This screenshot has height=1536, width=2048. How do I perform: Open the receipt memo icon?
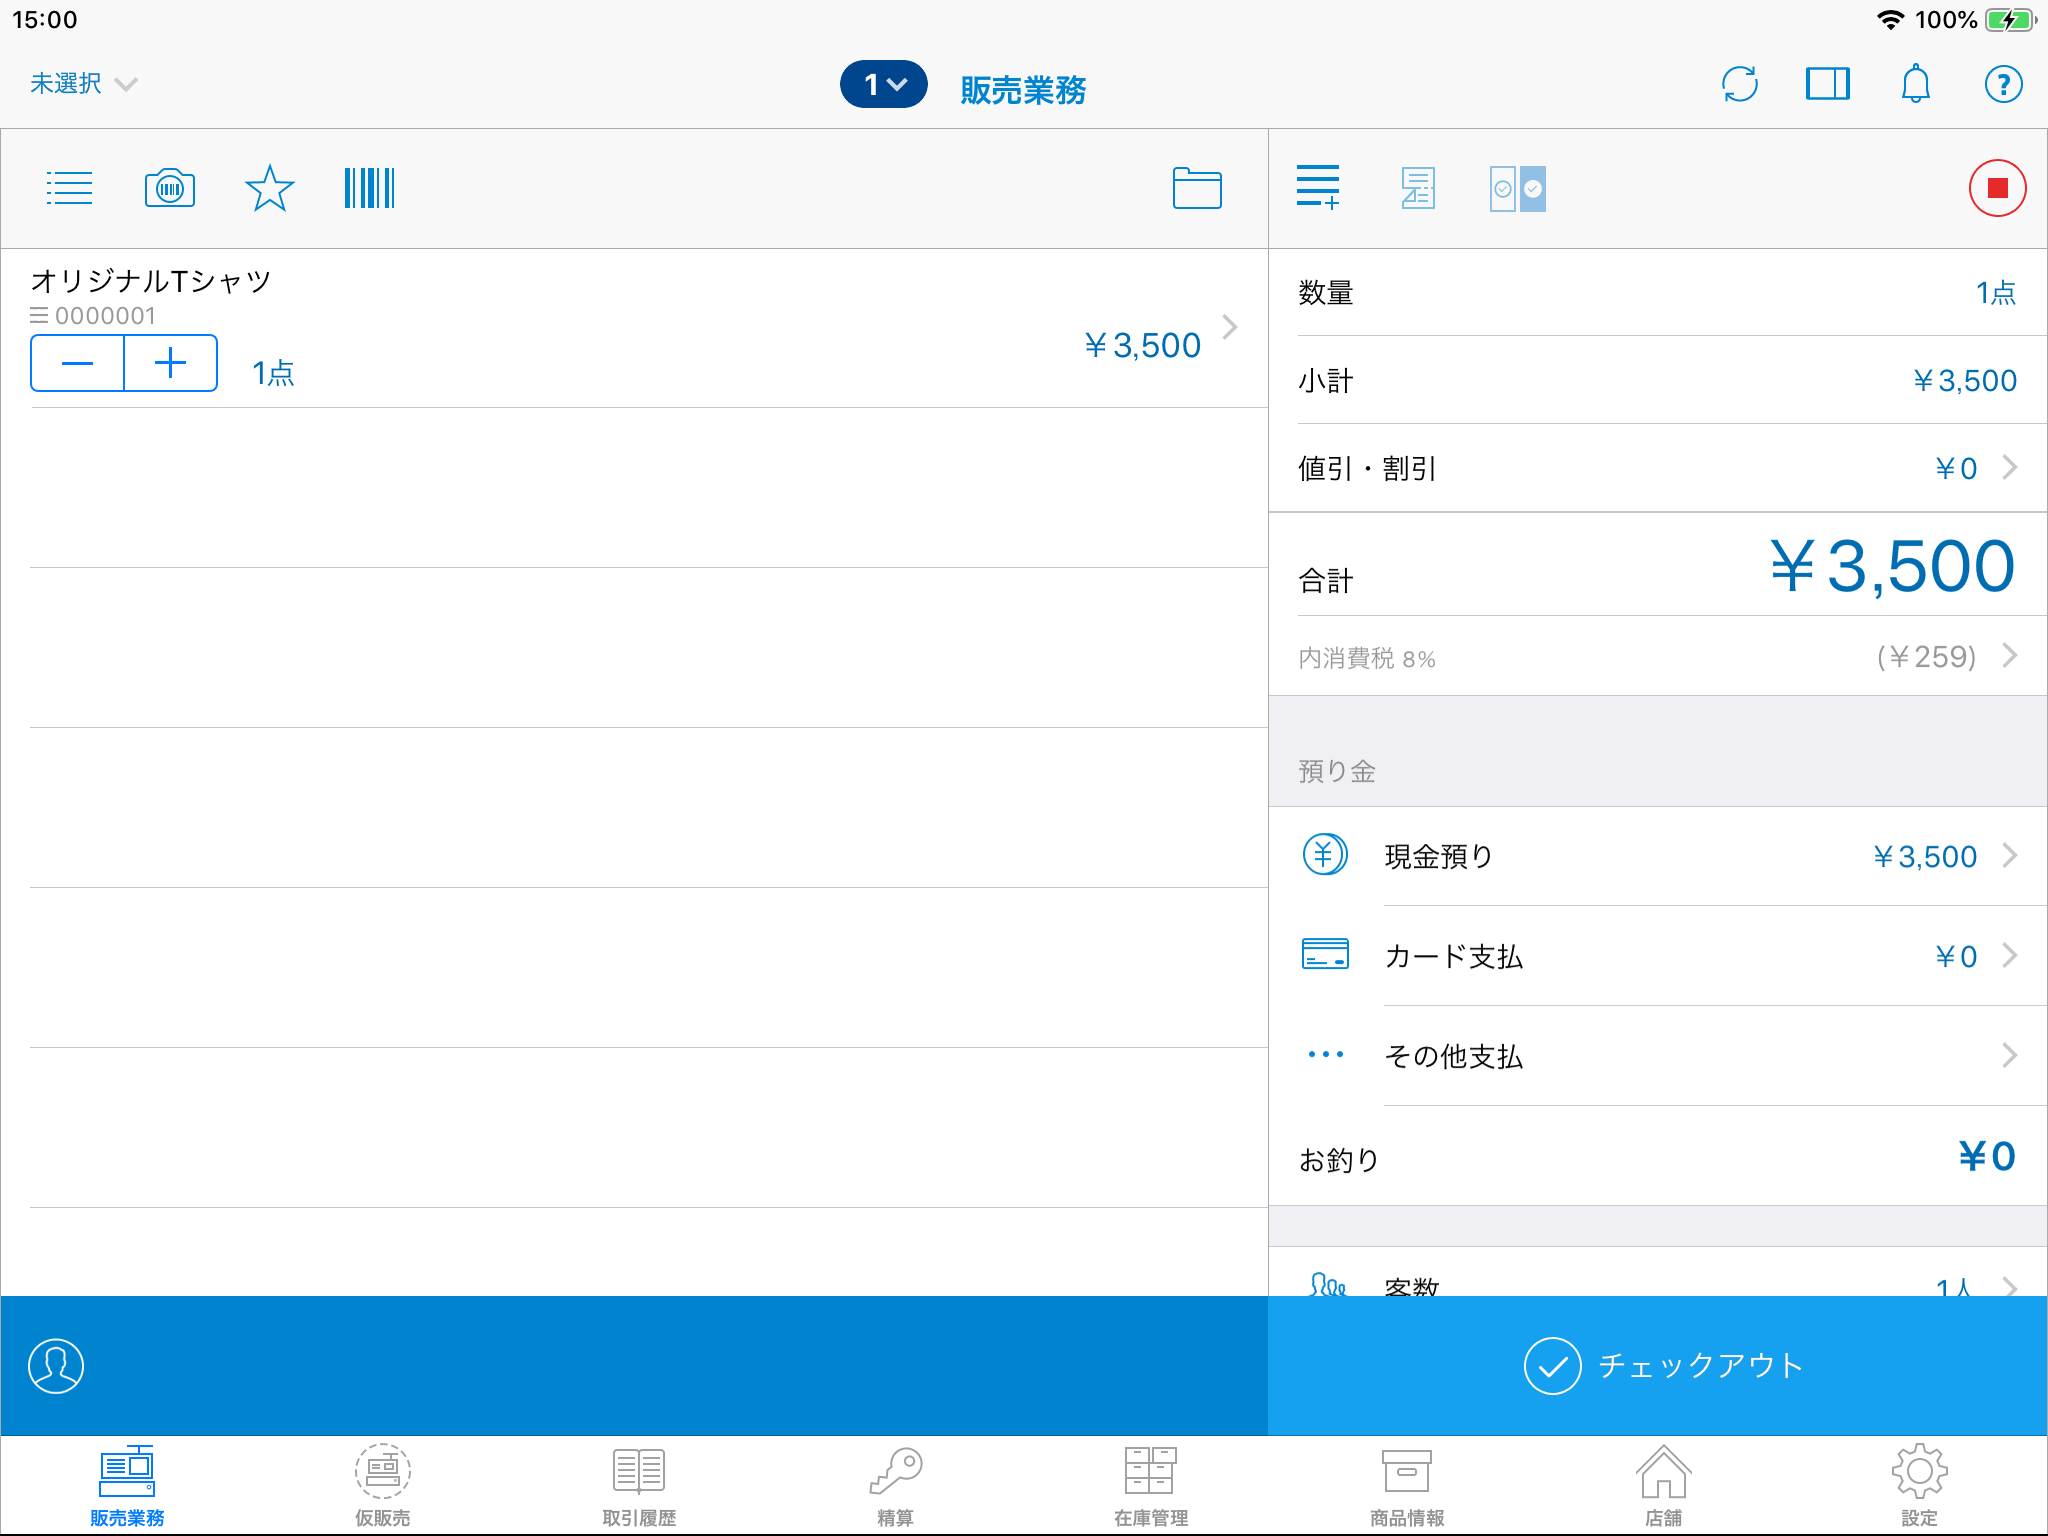[x=1418, y=188]
